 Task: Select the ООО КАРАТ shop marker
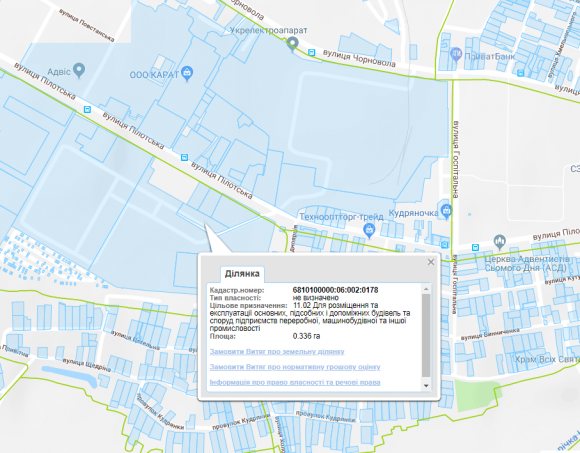[x=187, y=74]
